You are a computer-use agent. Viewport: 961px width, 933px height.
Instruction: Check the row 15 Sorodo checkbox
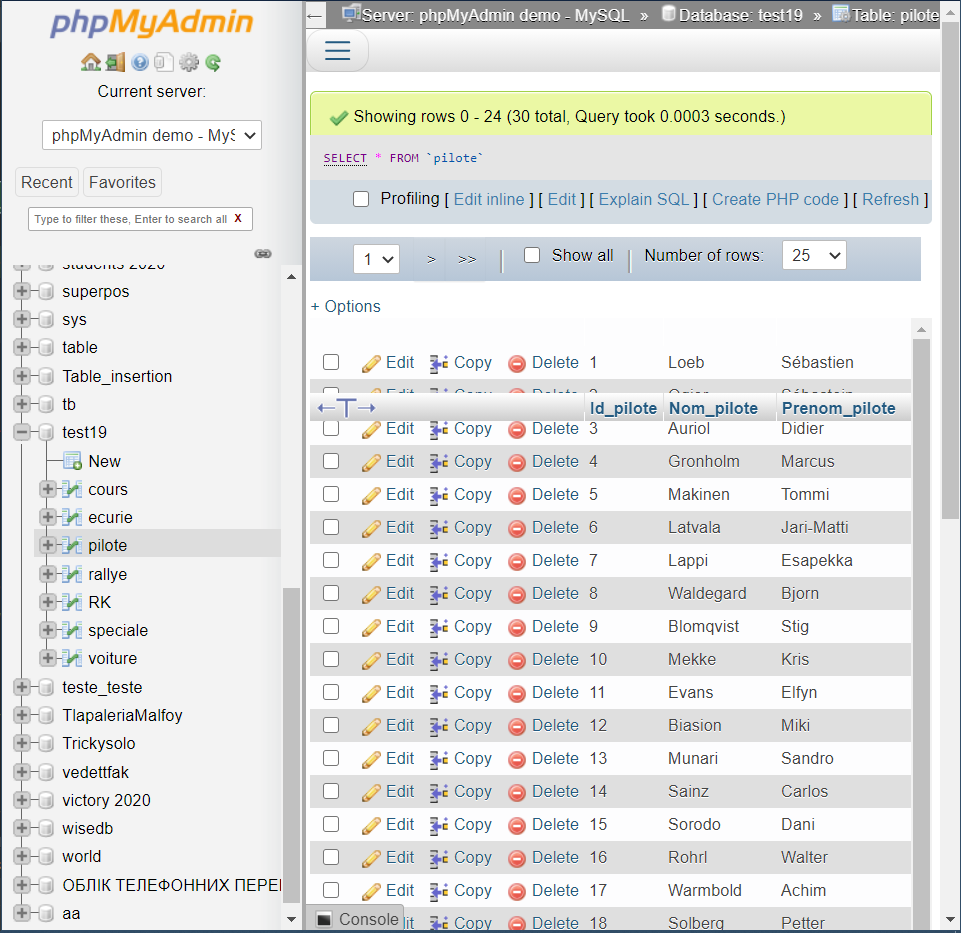331,824
